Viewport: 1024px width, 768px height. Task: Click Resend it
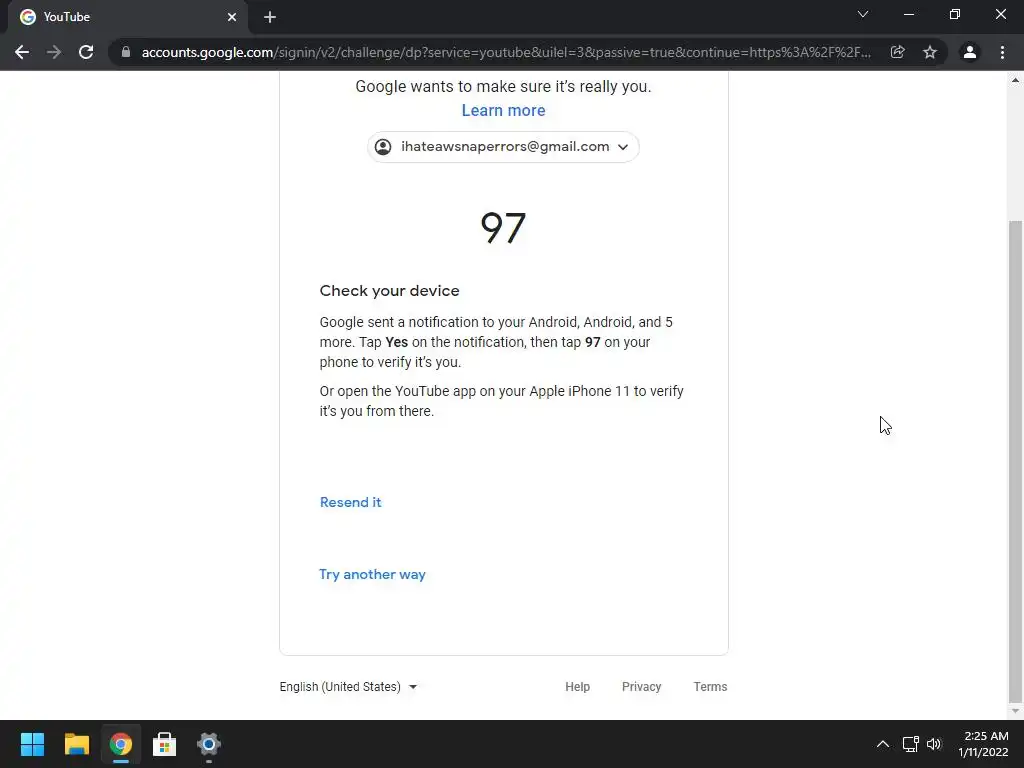351,502
